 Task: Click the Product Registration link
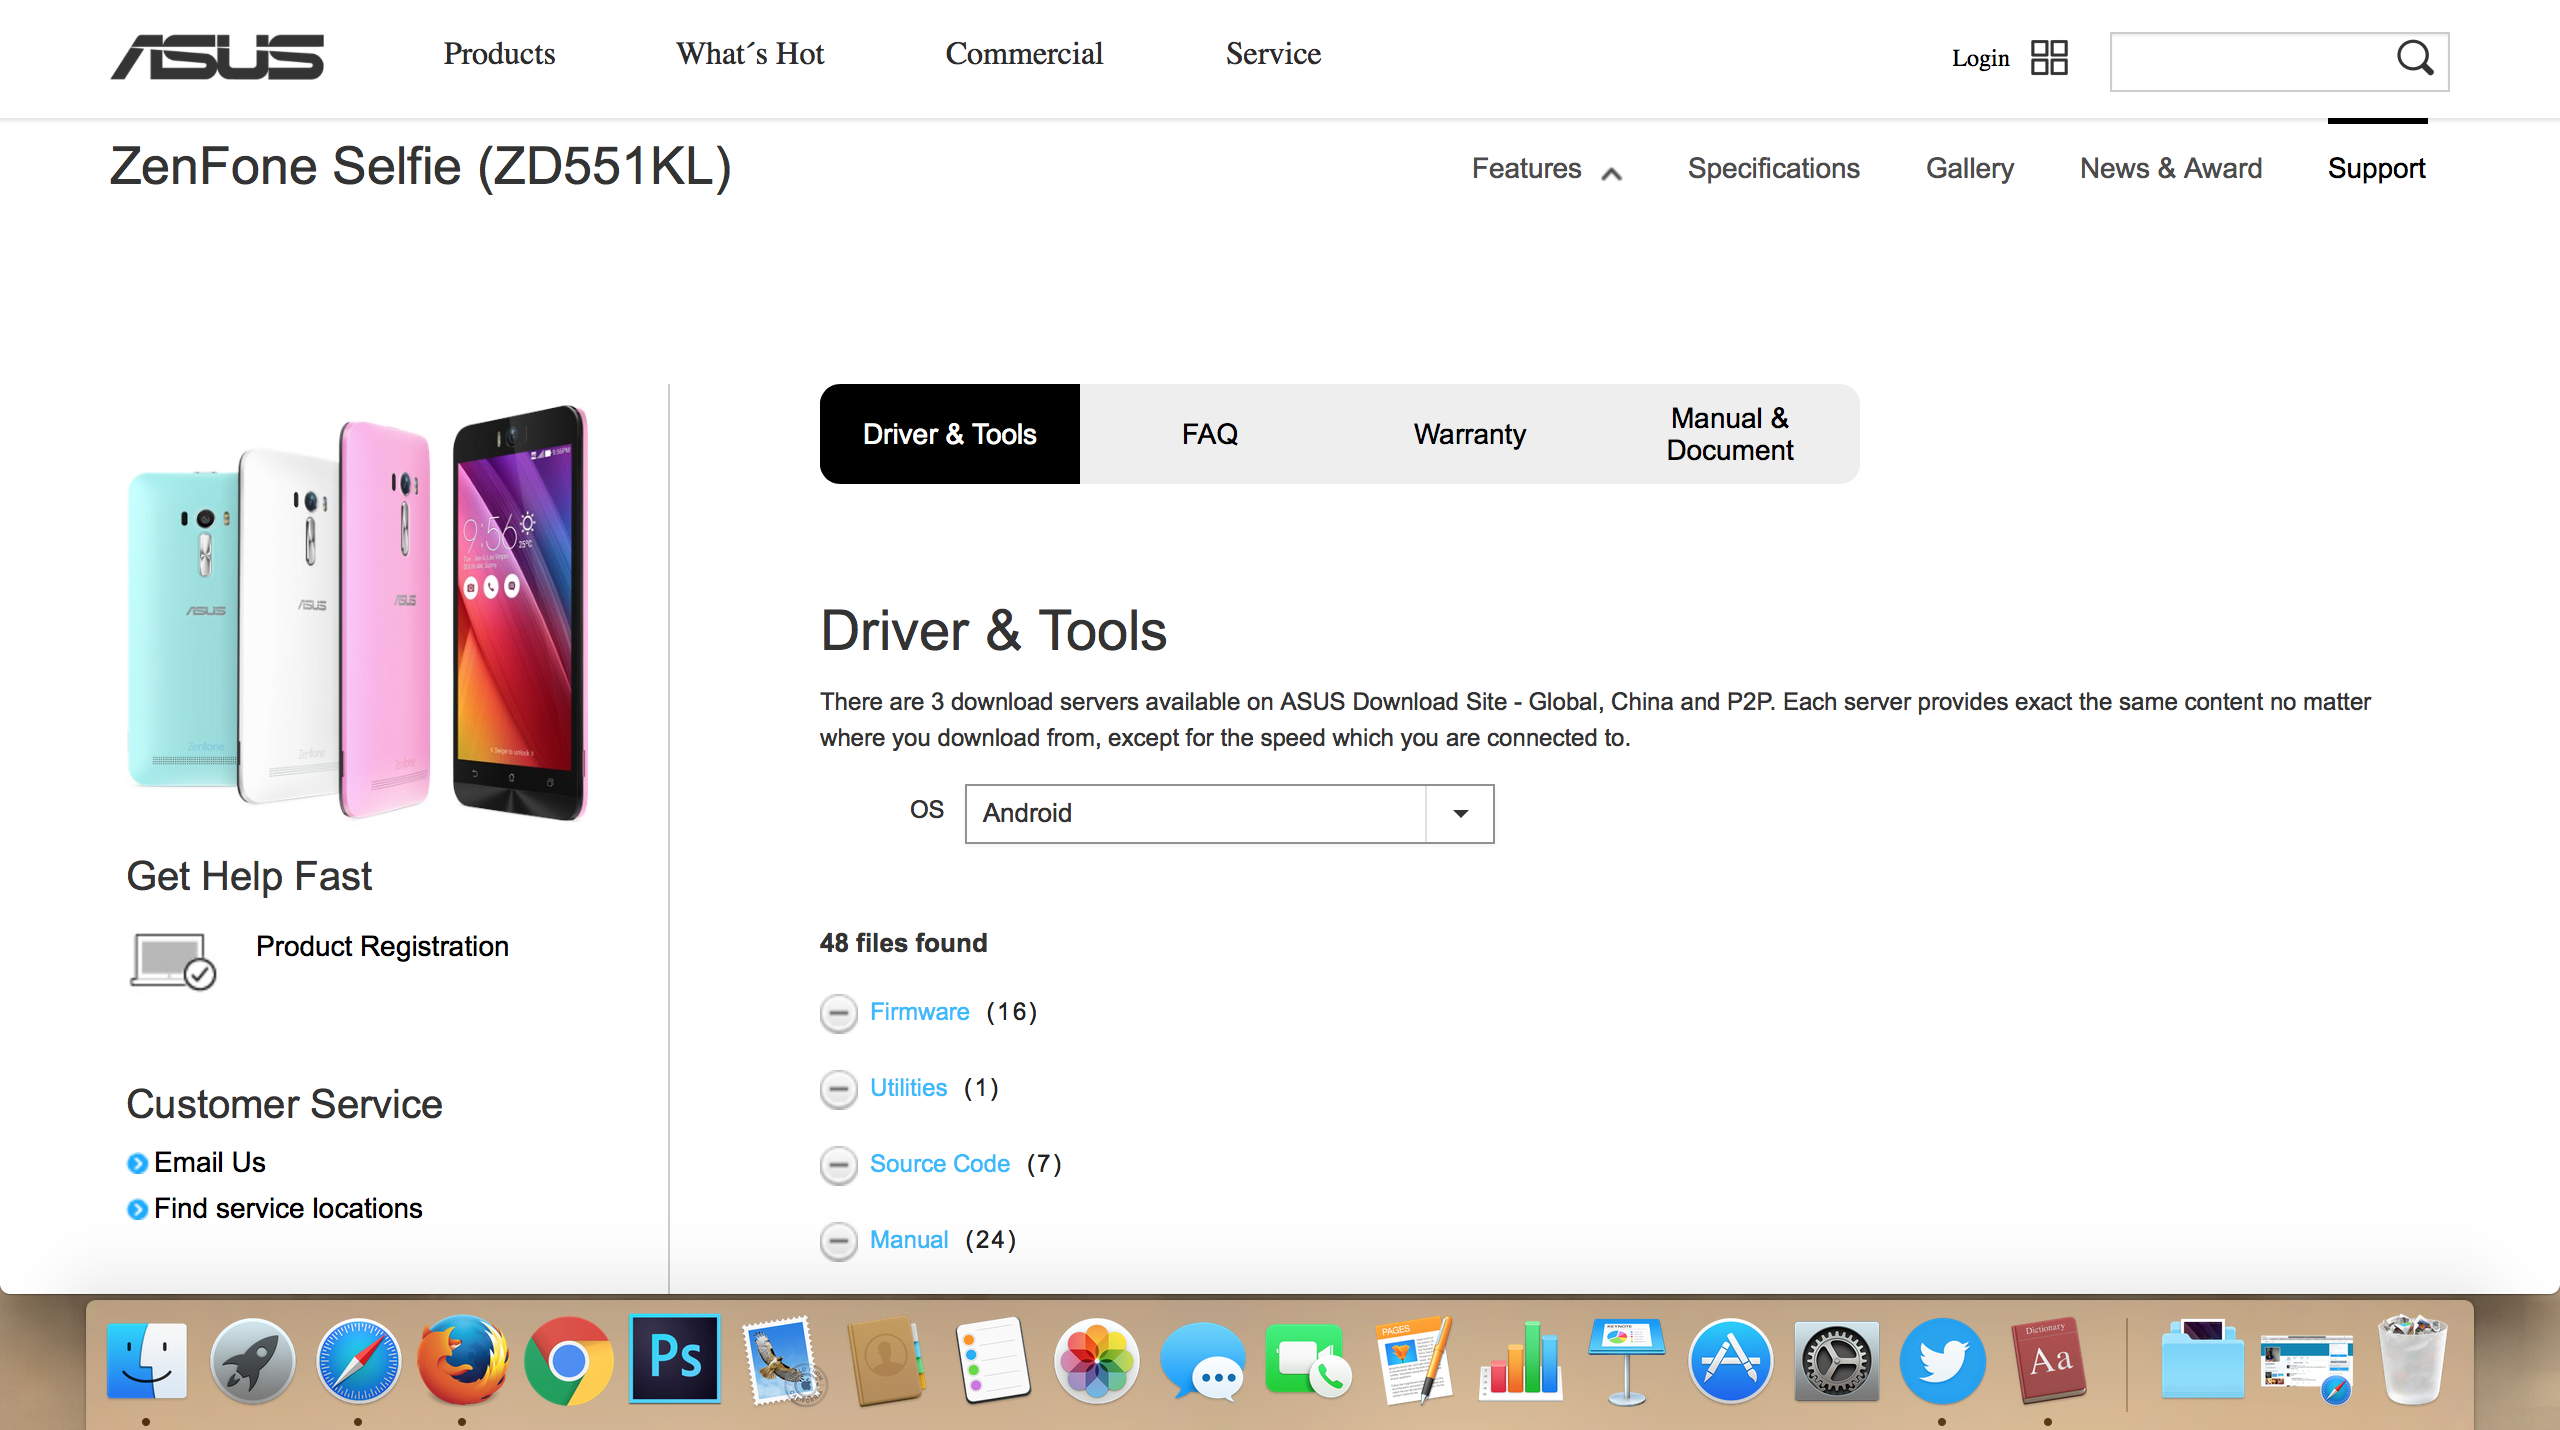382,946
